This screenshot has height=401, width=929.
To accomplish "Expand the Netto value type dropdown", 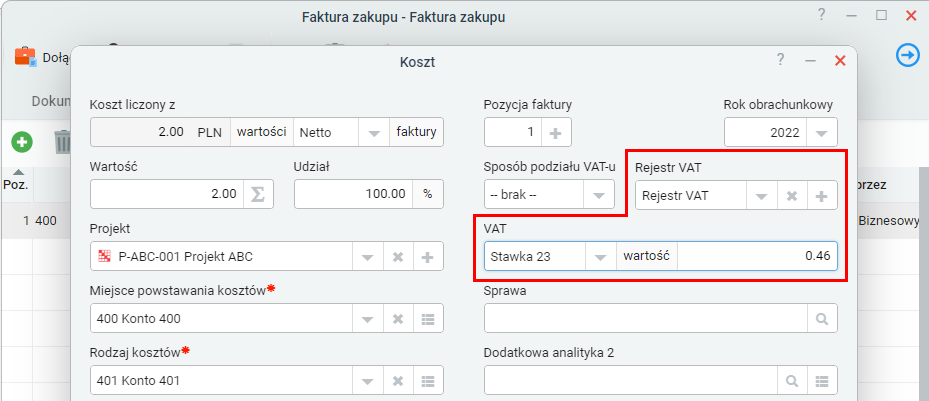I will [373, 132].
